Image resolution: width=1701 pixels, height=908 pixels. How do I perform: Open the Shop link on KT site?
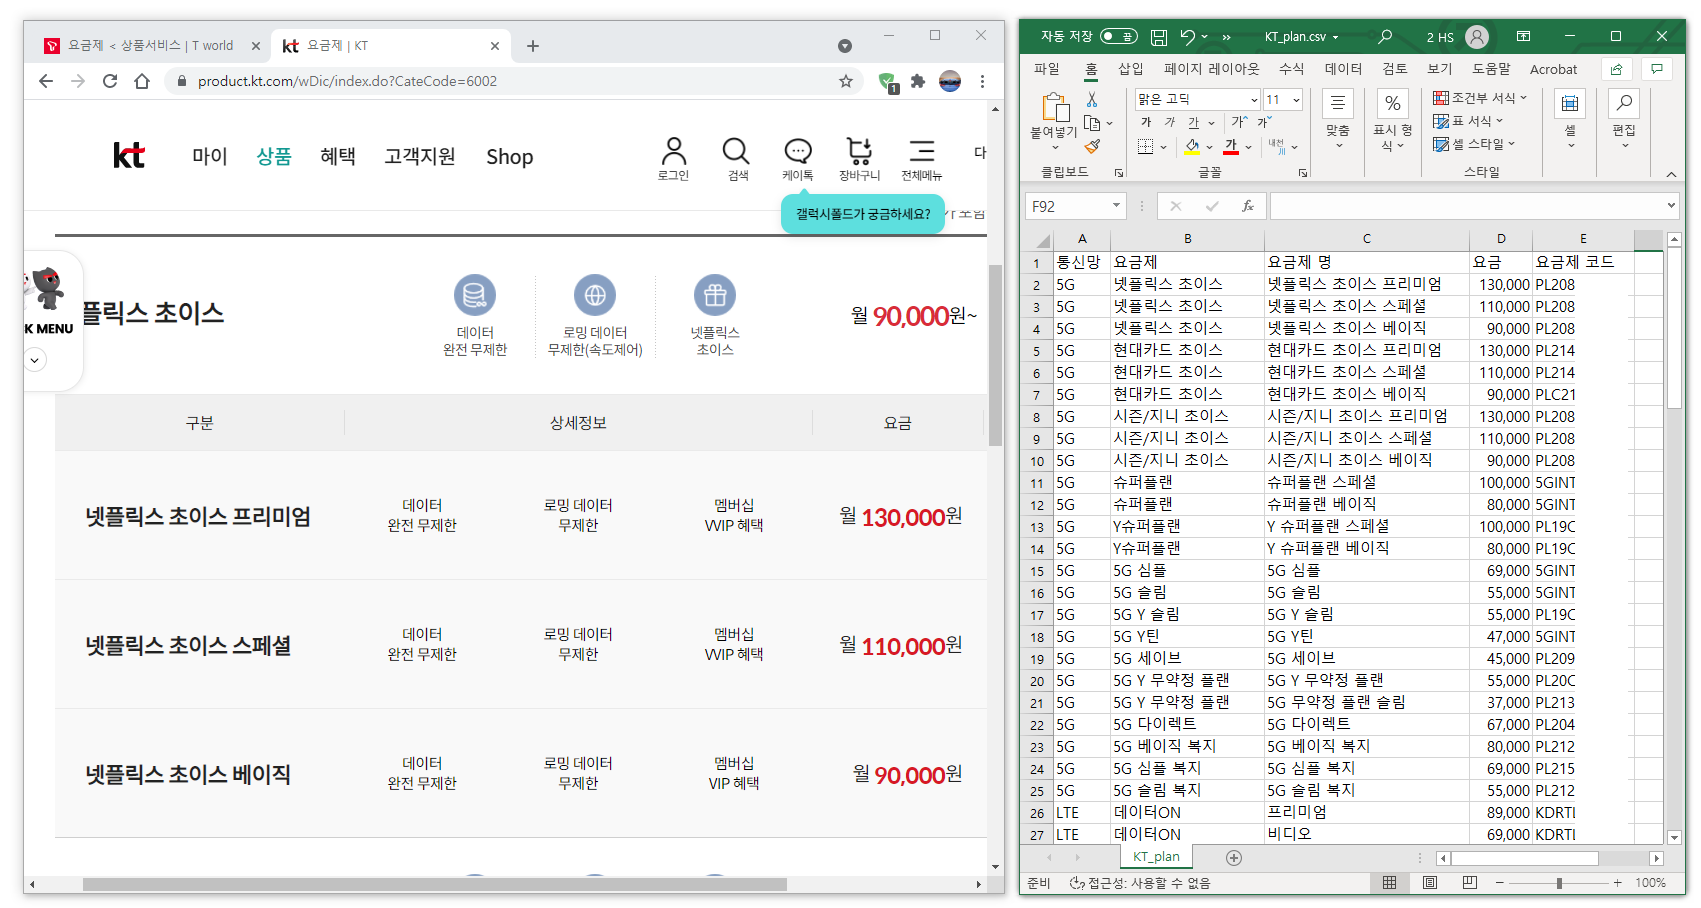tap(510, 157)
